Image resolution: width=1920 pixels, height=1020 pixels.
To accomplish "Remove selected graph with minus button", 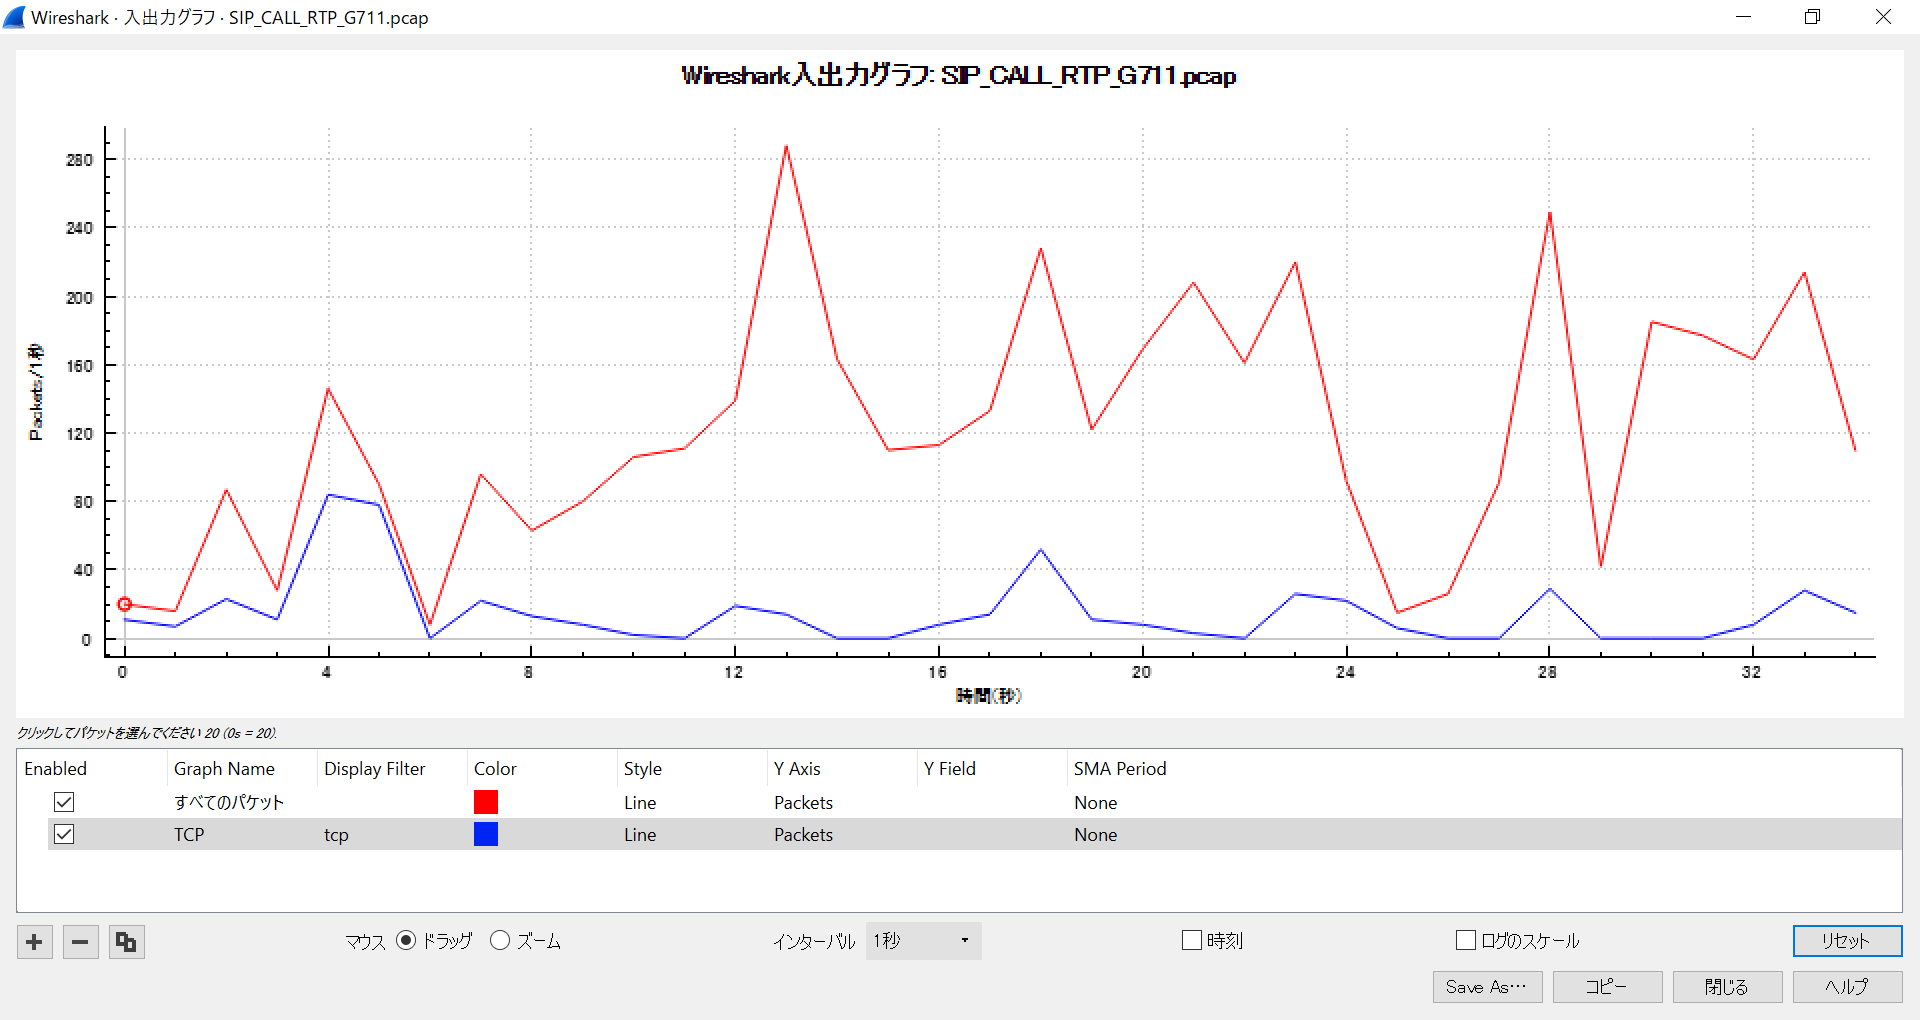I will pyautogui.click(x=81, y=942).
